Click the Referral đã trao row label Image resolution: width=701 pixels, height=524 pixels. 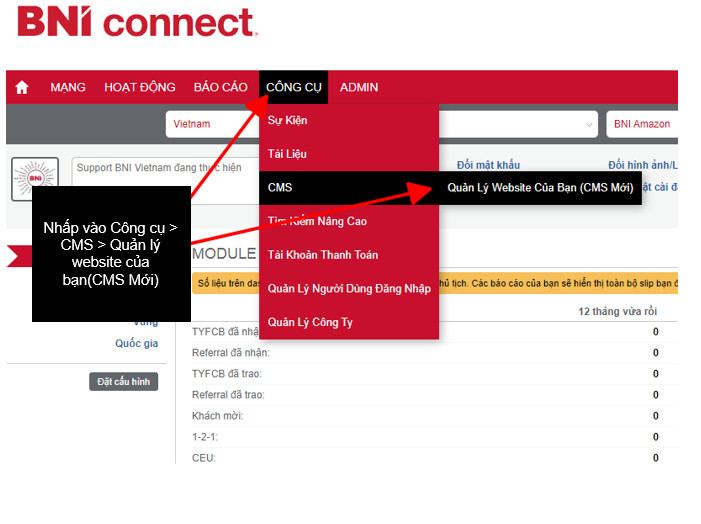[228, 395]
